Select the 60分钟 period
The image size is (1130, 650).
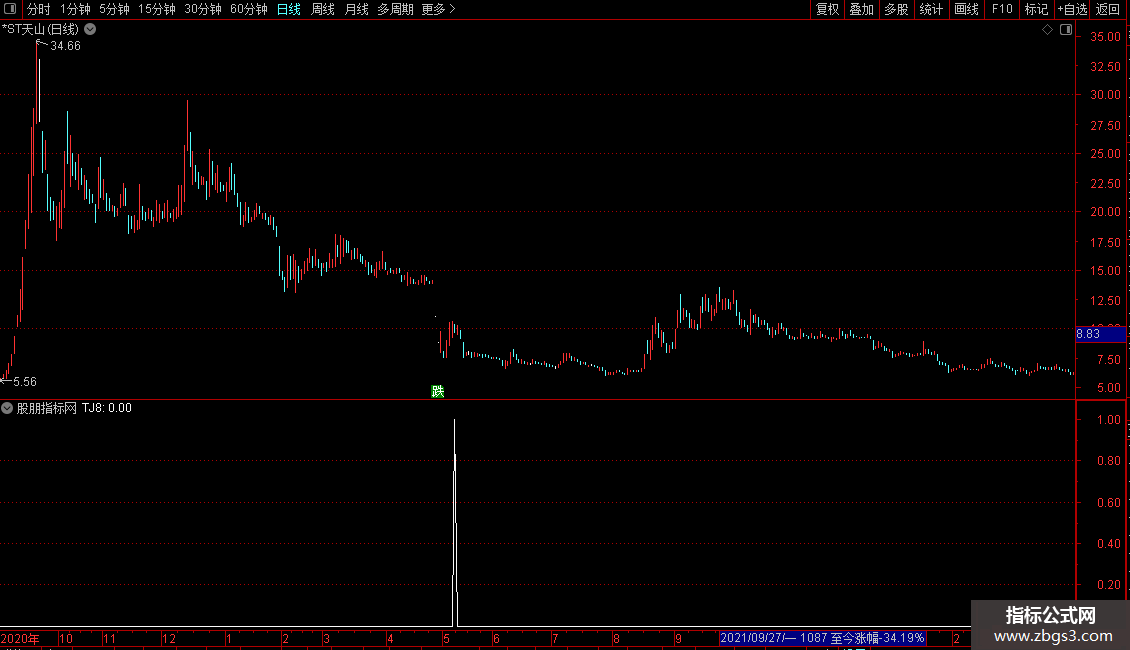249,9
